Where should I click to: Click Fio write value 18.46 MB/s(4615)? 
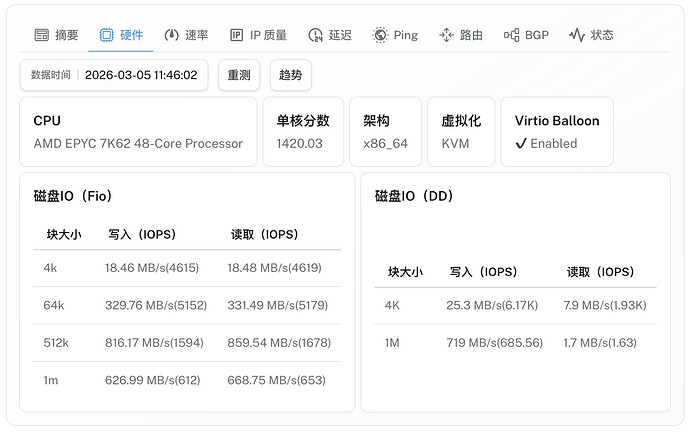pos(152,268)
